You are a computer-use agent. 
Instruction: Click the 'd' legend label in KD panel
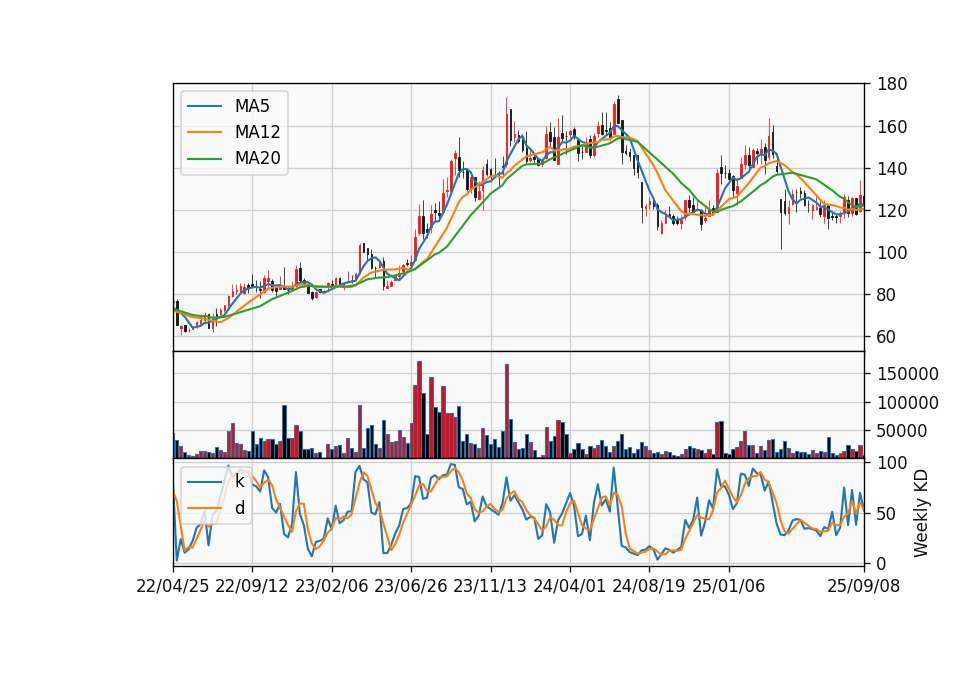(x=239, y=508)
